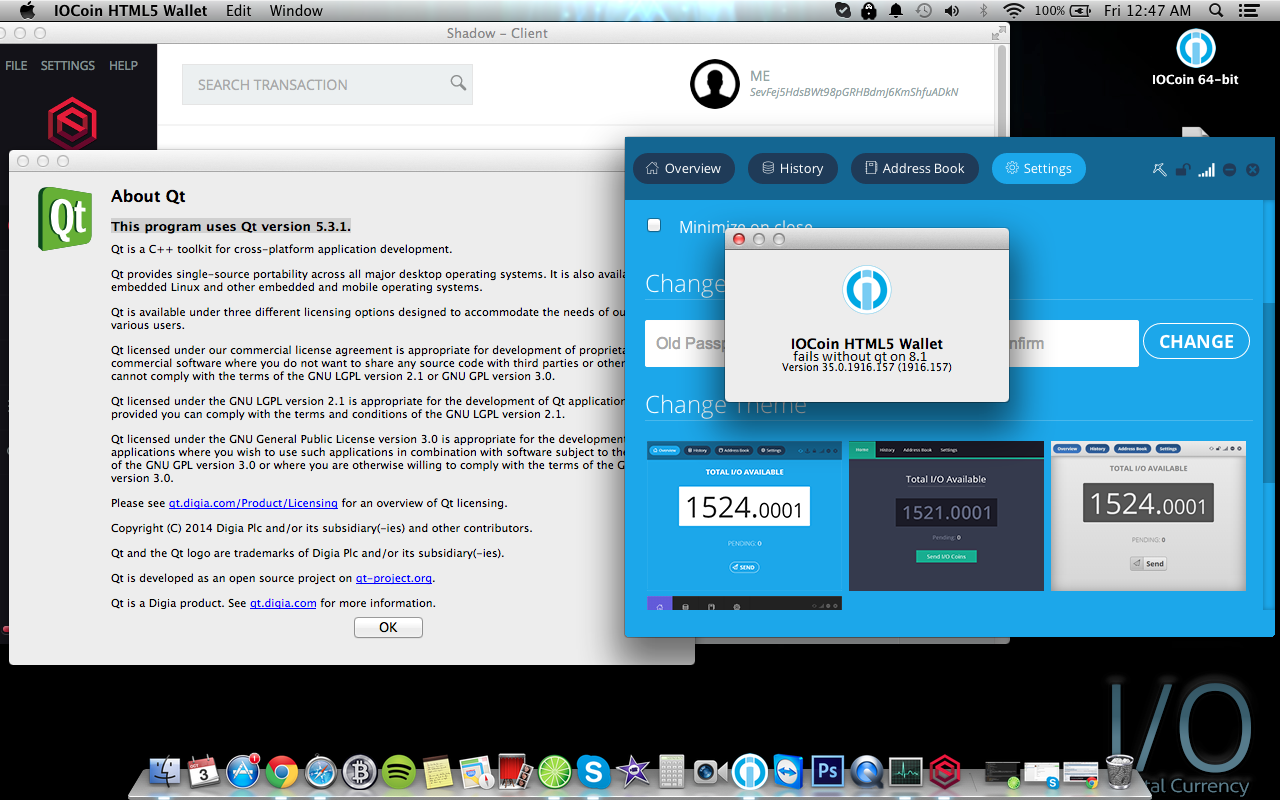The image size is (1280, 800).
Task: Open Activity Monitor from the dock
Action: 905,771
